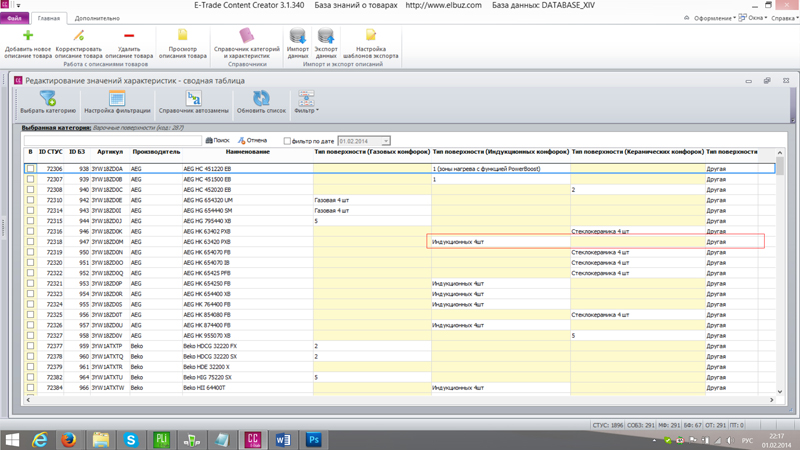Expand the Filter dropdown button
The image size is (800, 450).
pos(306,103)
